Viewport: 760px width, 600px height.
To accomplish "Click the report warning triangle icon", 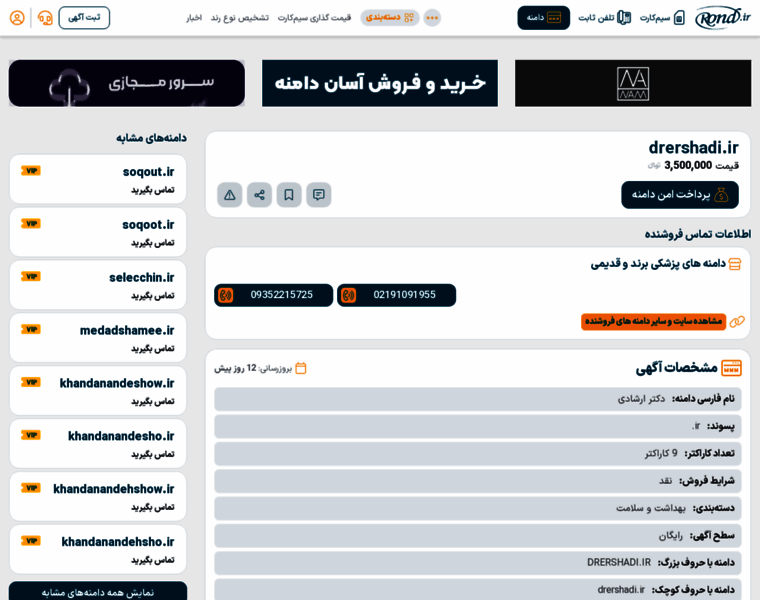I will click(230, 195).
